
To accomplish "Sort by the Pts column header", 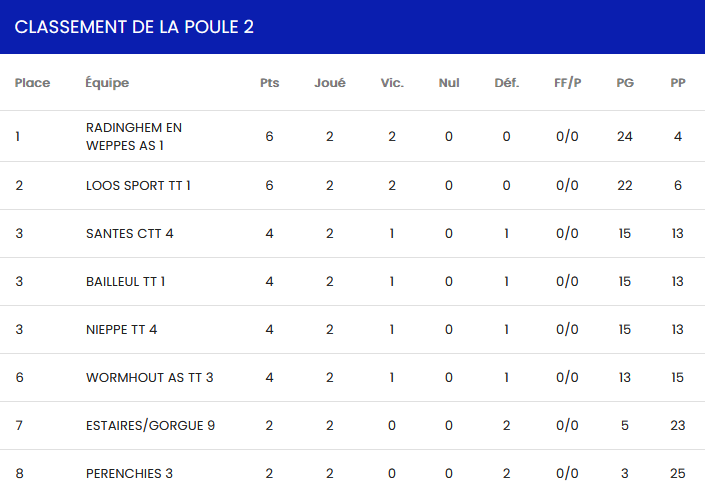I will (269, 83).
